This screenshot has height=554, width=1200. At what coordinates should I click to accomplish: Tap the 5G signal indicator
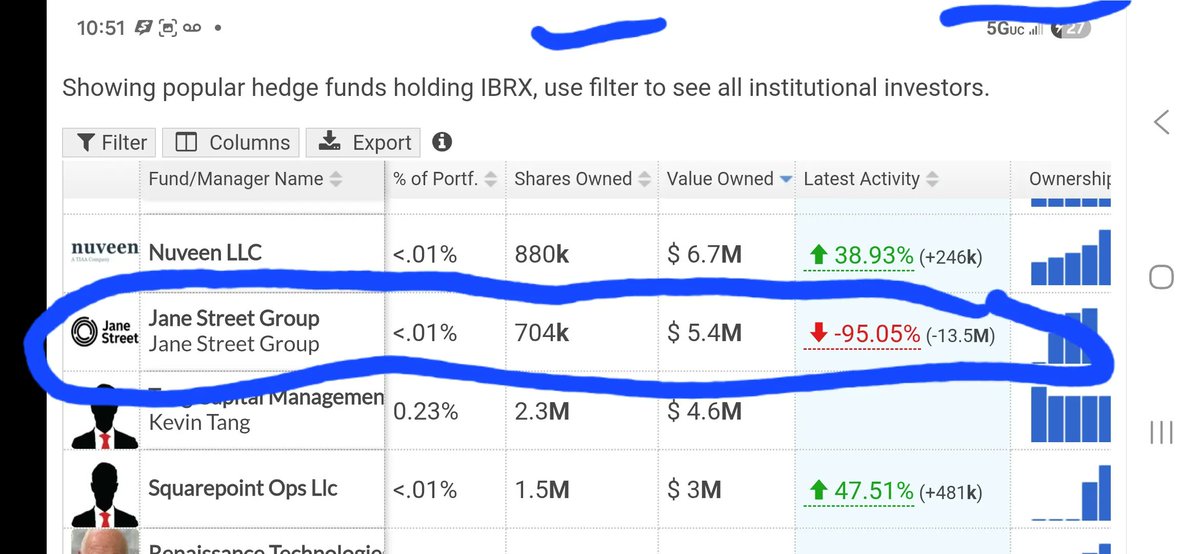point(1015,28)
